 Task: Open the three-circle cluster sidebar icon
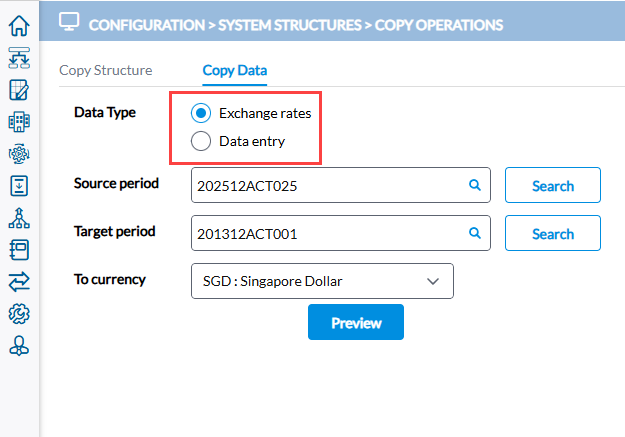(x=19, y=346)
